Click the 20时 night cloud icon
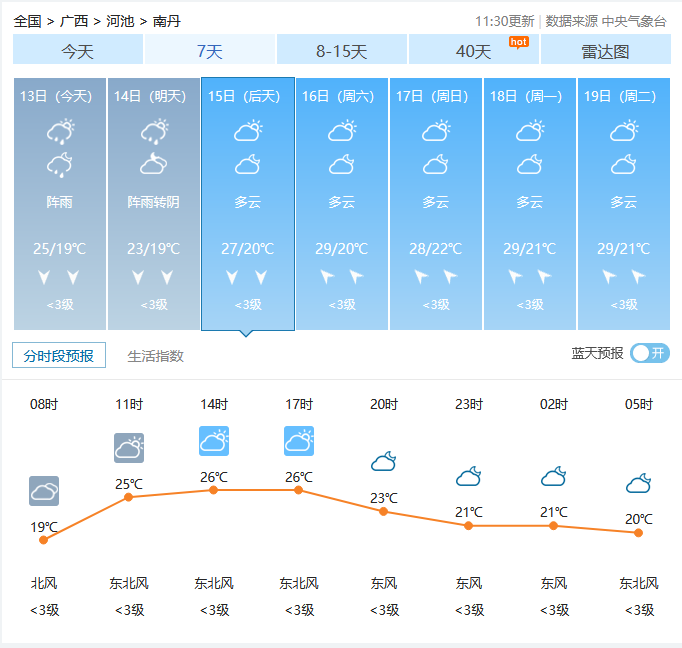682x648 pixels. (384, 461)
